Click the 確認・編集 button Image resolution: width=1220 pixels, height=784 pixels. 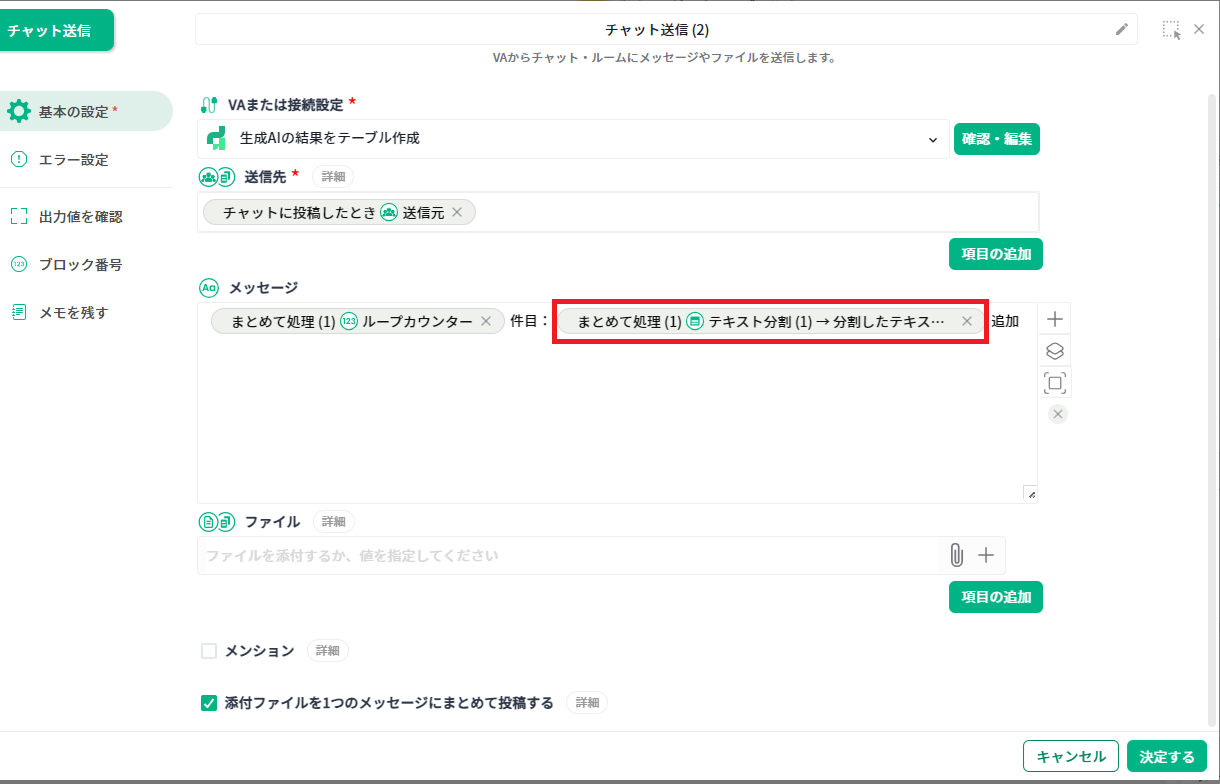(x=996, y=139)
